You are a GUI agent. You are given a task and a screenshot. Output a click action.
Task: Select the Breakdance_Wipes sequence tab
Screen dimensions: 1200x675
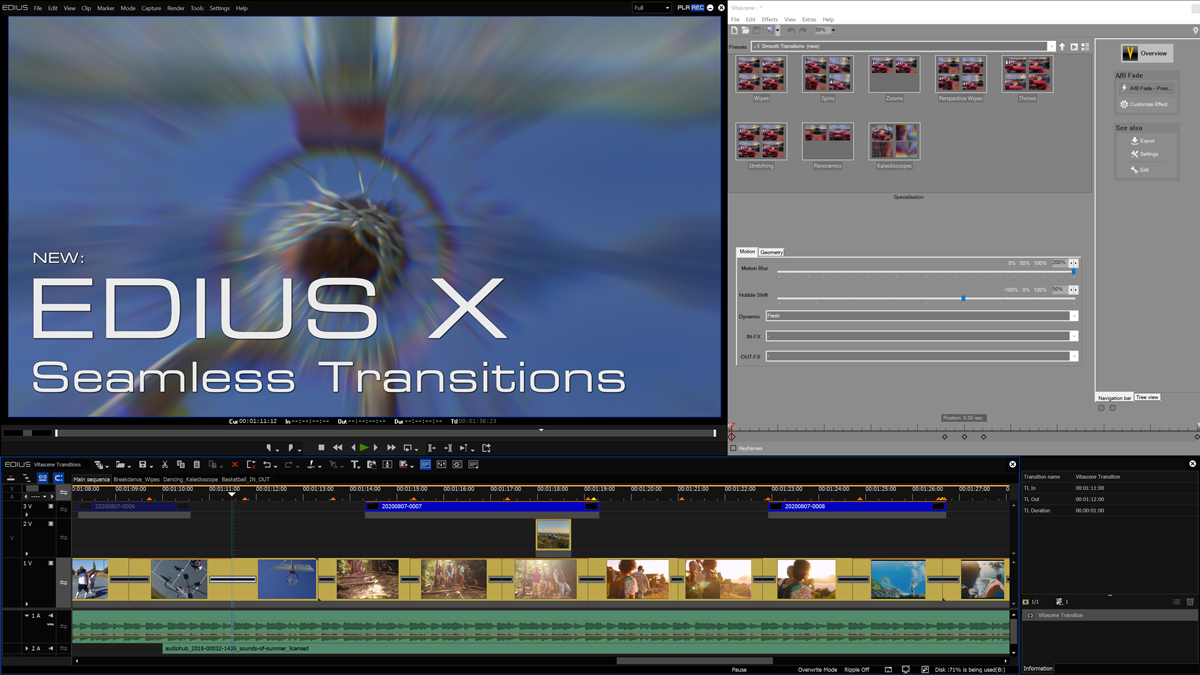coord(136,479)
